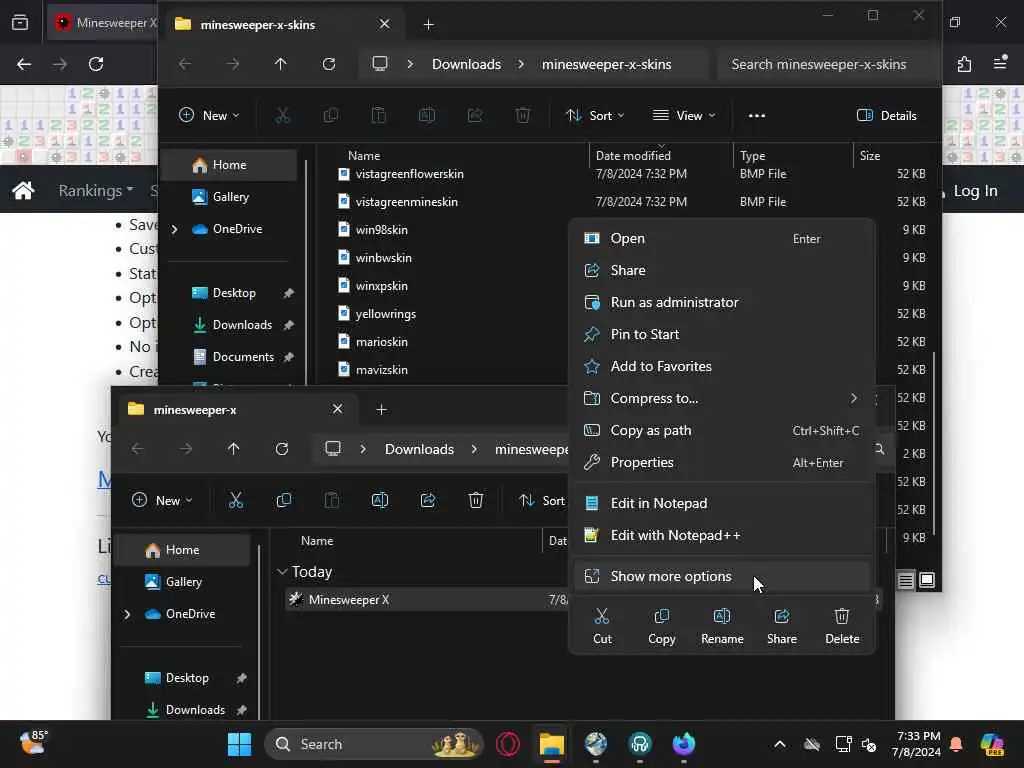Click Copy icon in context menu bottom row
This screenshot has height=768, width=1024.
[662, 626]
